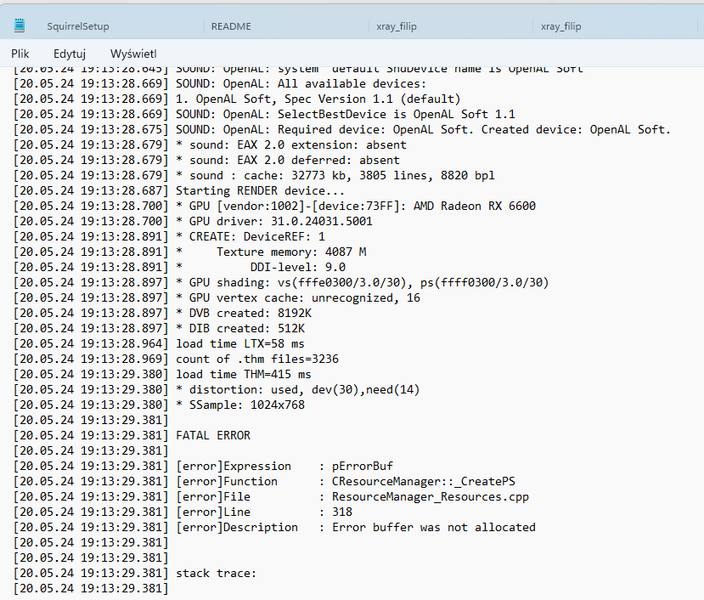
Task: Open the Edytuj menu
Action: pyautogui.click(x=70, y=53)
